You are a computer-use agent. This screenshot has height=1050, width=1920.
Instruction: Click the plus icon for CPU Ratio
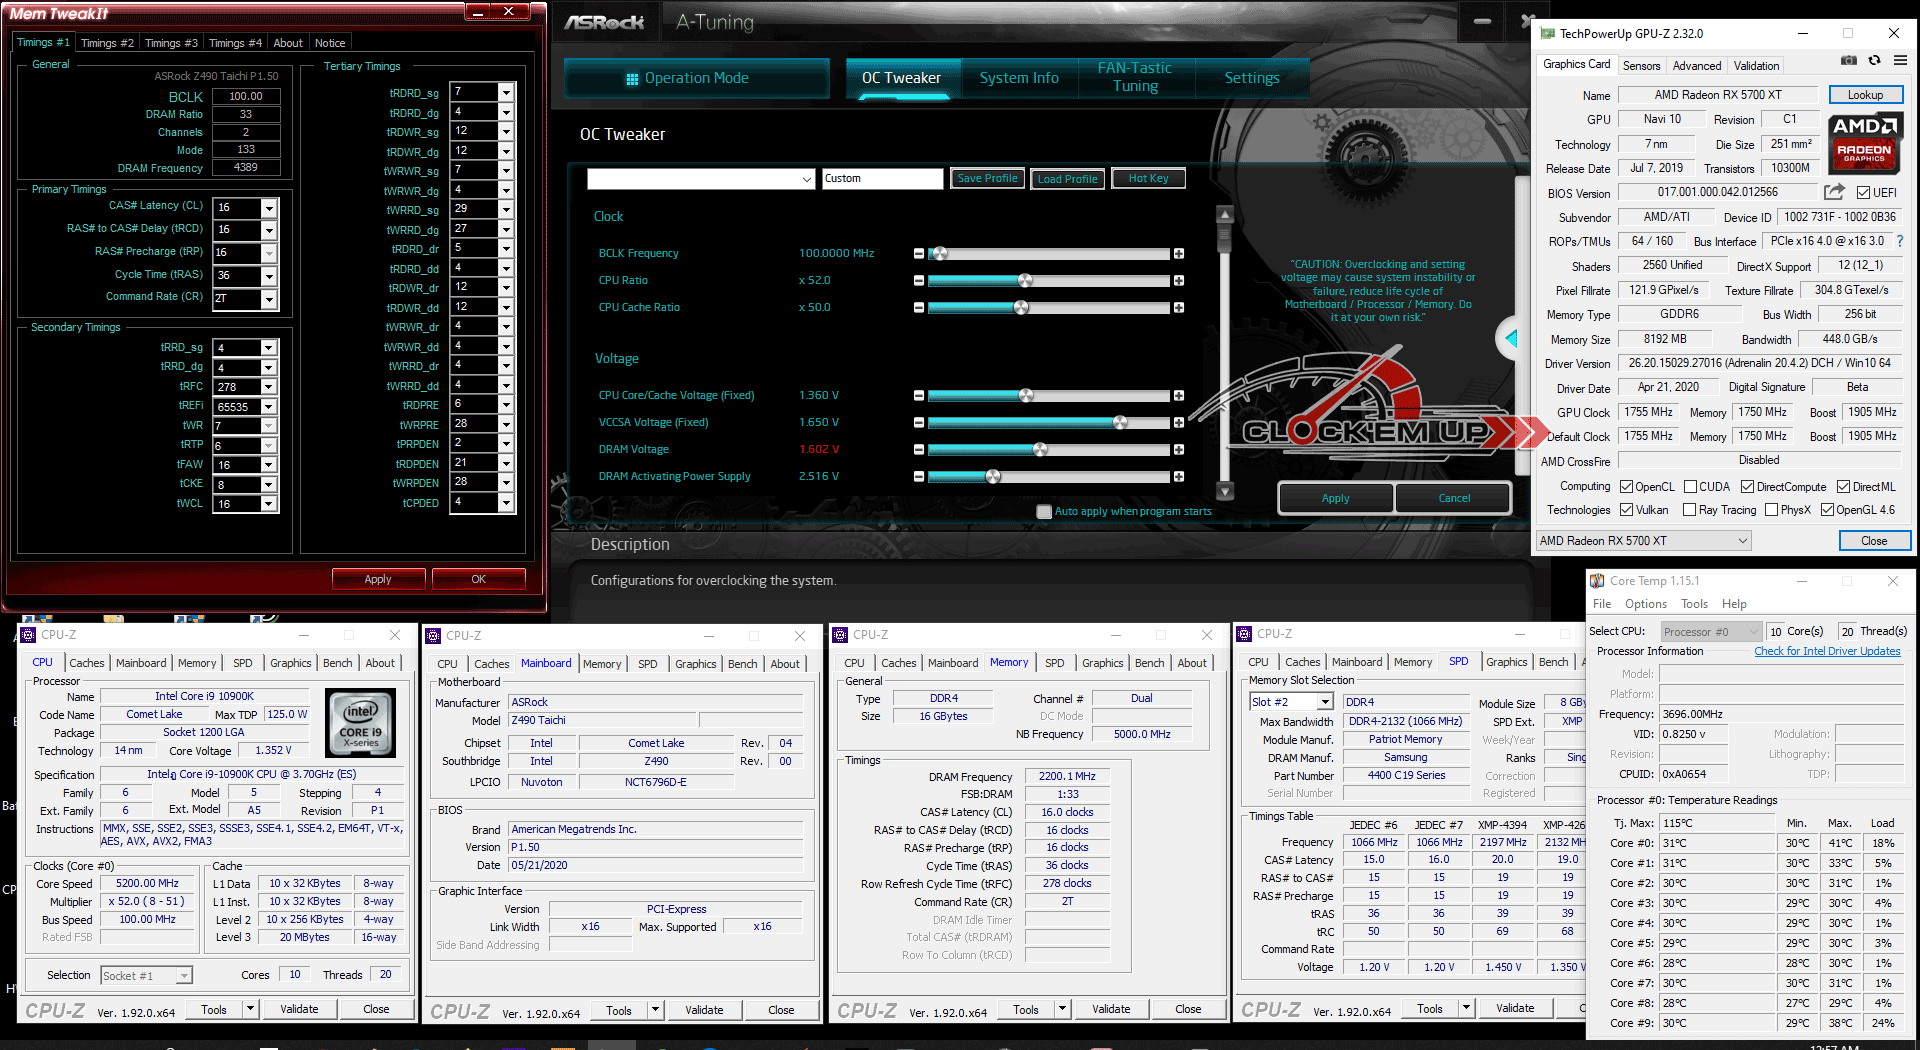1179,281
